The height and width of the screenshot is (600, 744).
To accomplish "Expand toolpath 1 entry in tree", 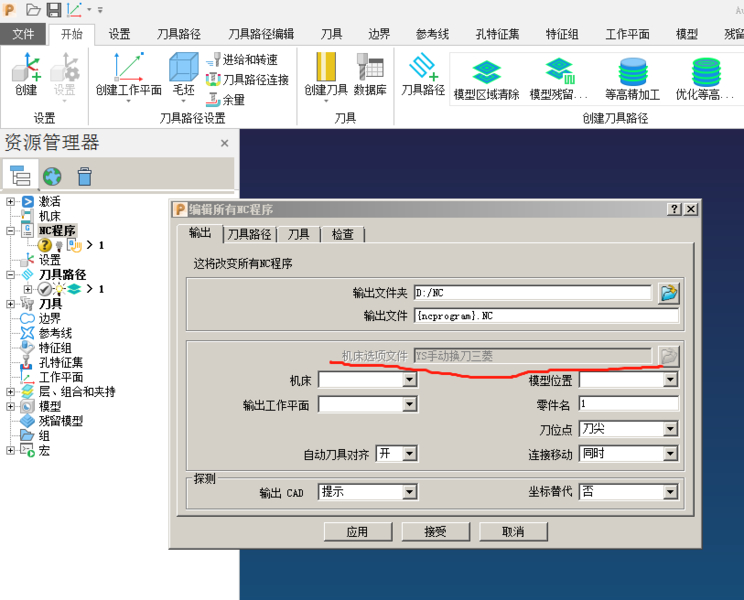I will pyautogui.click(x=28, y=289).
